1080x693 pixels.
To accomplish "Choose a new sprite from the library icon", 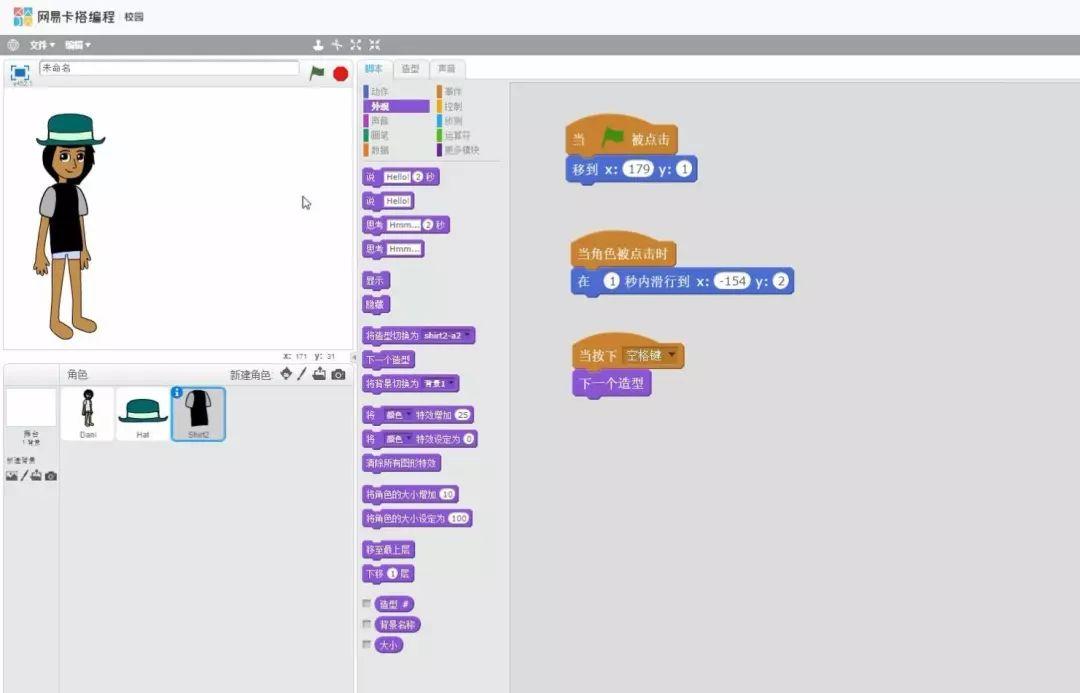I will tap(286, 374).
